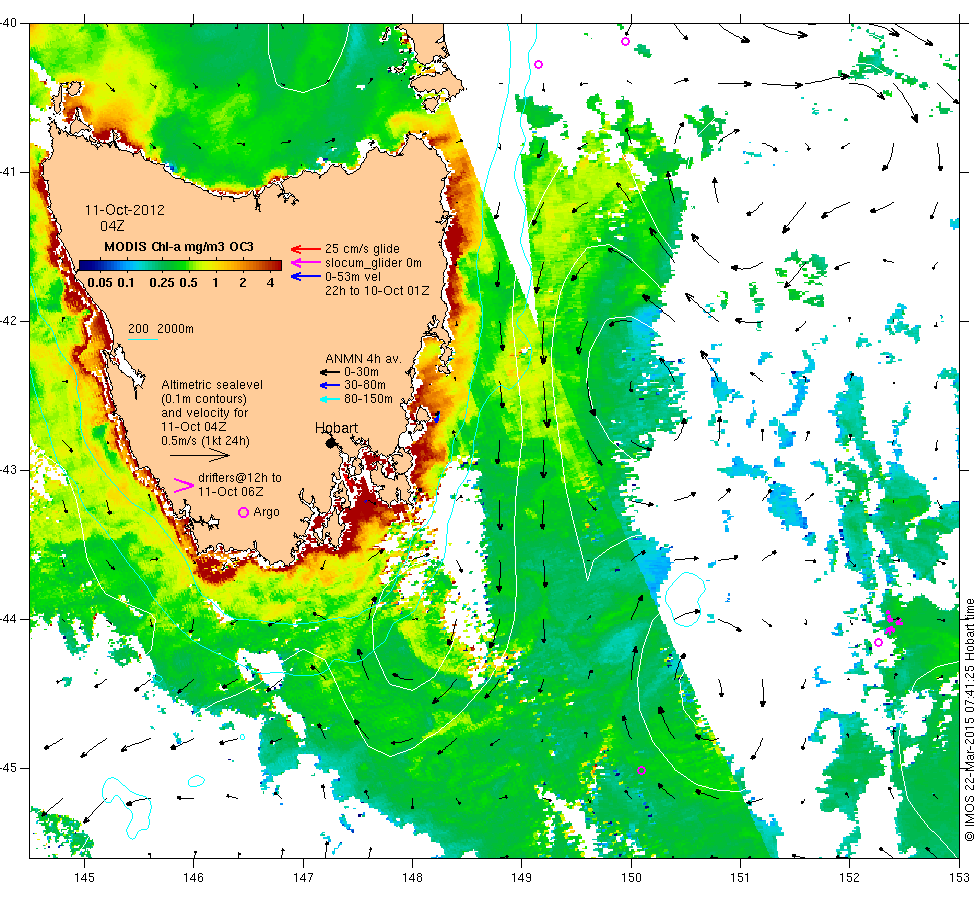Click the Argo float circle beside the magenta drifter cluster
This screenshot has width=980, height=900.
(x=878, y=642)
